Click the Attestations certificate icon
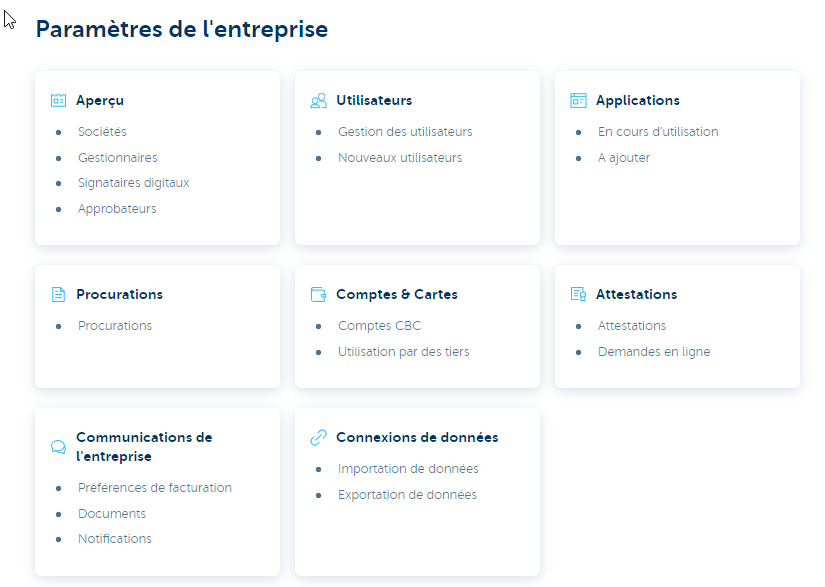Screen dimensions: 825x587 pos(578,294)
